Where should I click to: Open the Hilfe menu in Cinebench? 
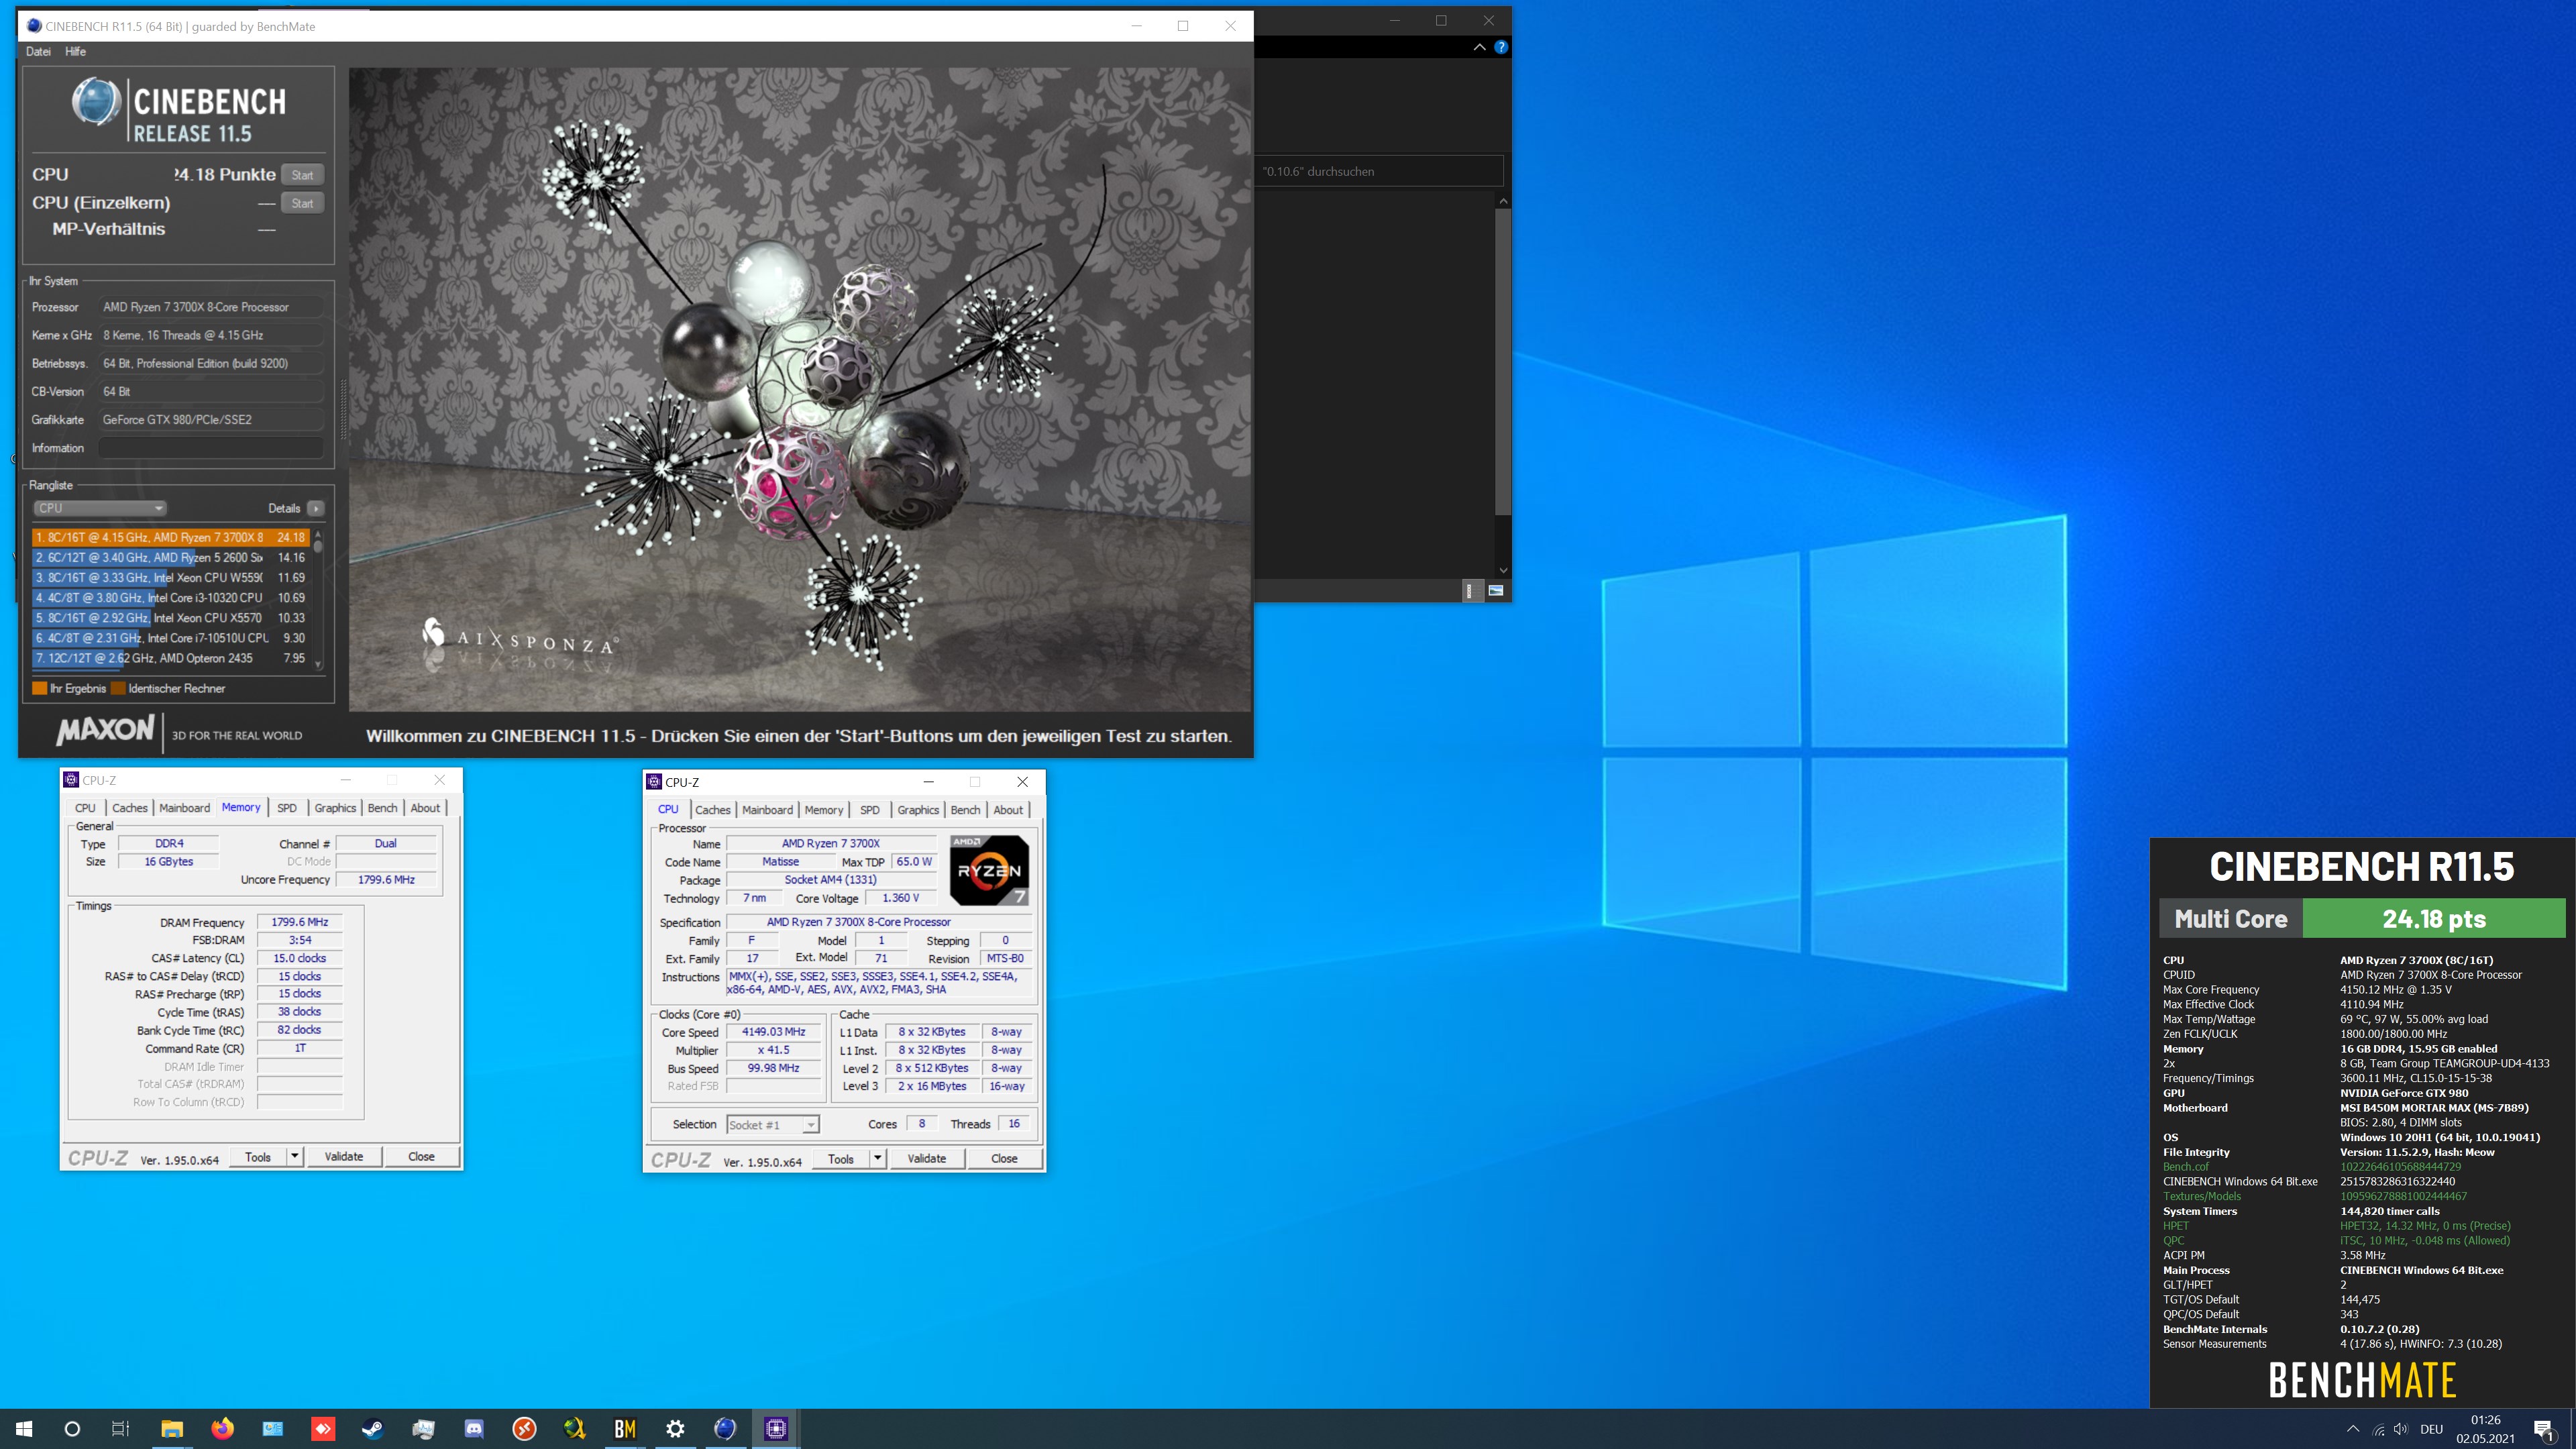click(75, 51)
